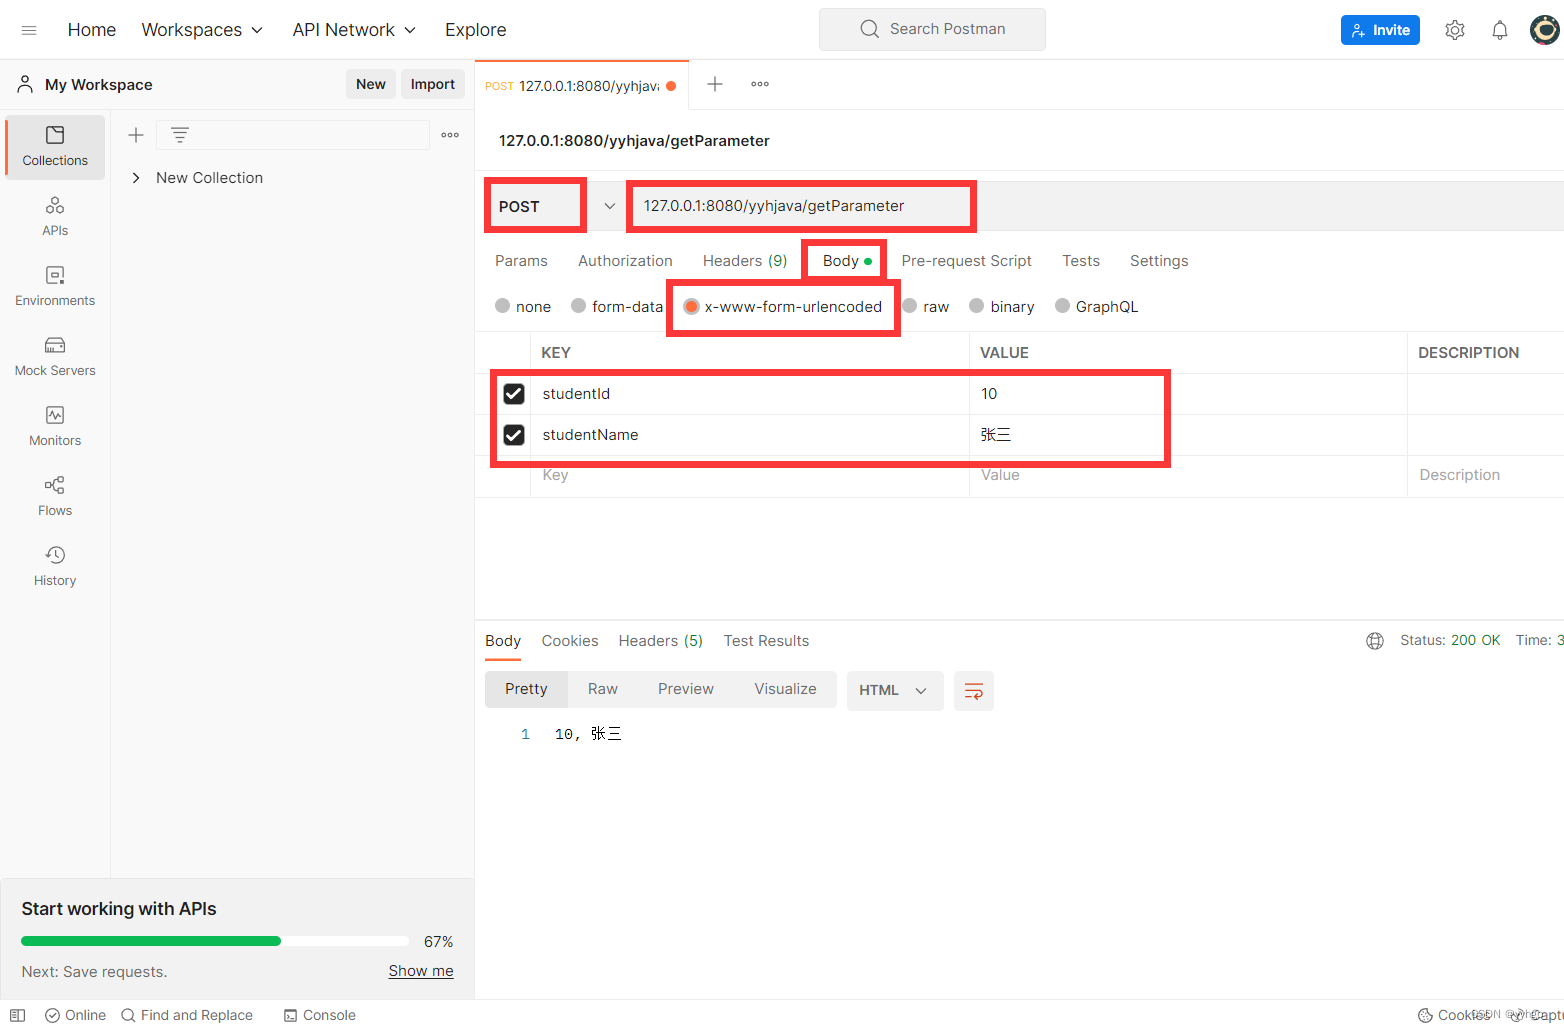Open the response Headers (5) tab
Image resolution: width=1564 pixels, height=1030 pixels.
(660, 641)
